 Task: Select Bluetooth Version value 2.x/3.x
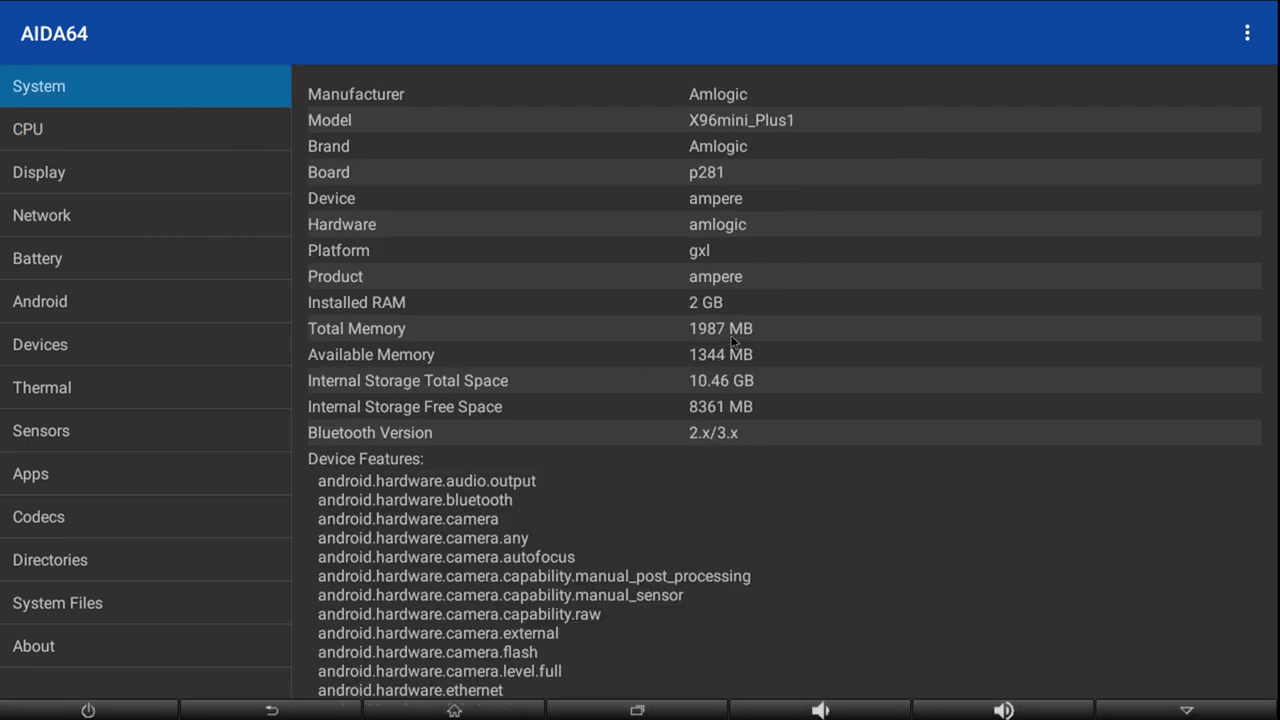tap(713, 432)
